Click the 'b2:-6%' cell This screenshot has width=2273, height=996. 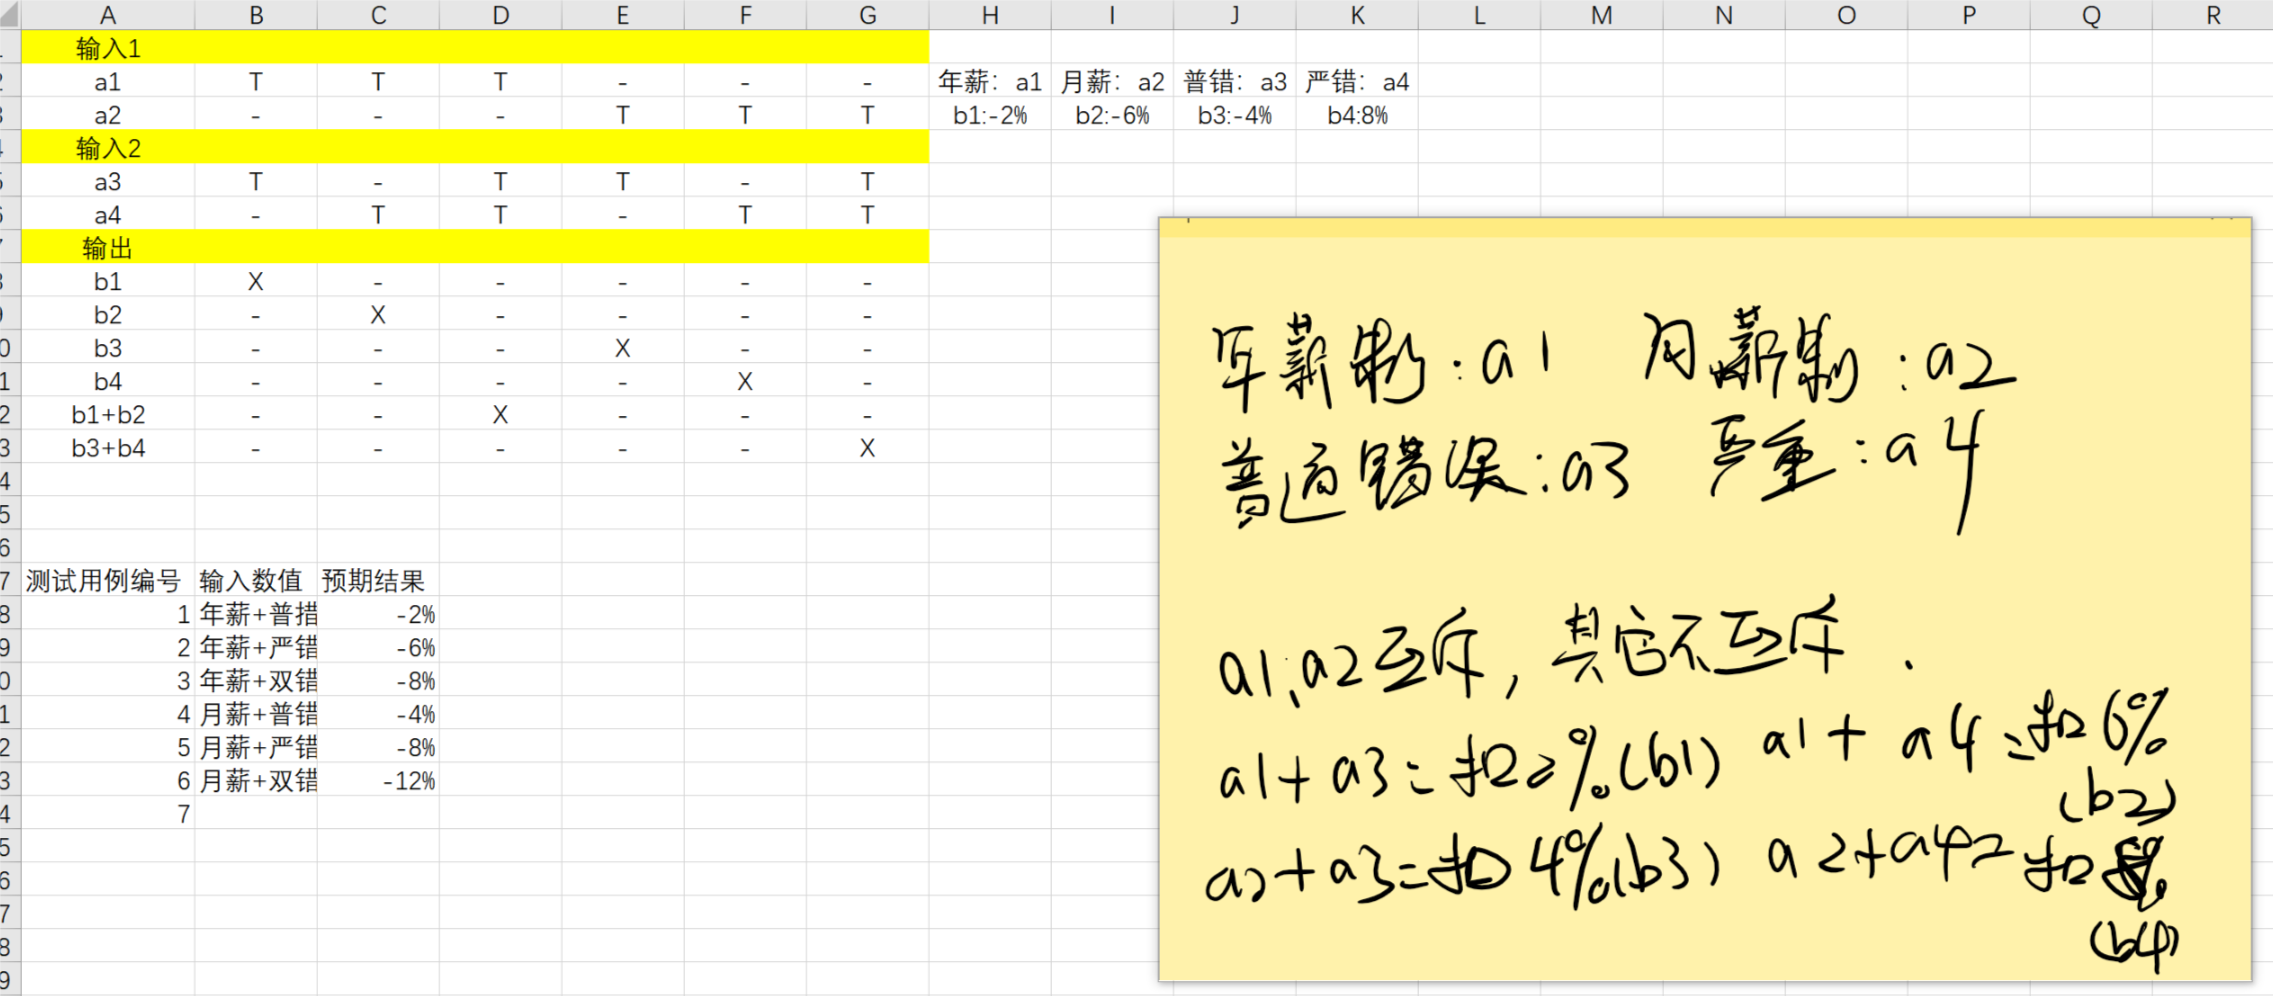point(1112,115)
